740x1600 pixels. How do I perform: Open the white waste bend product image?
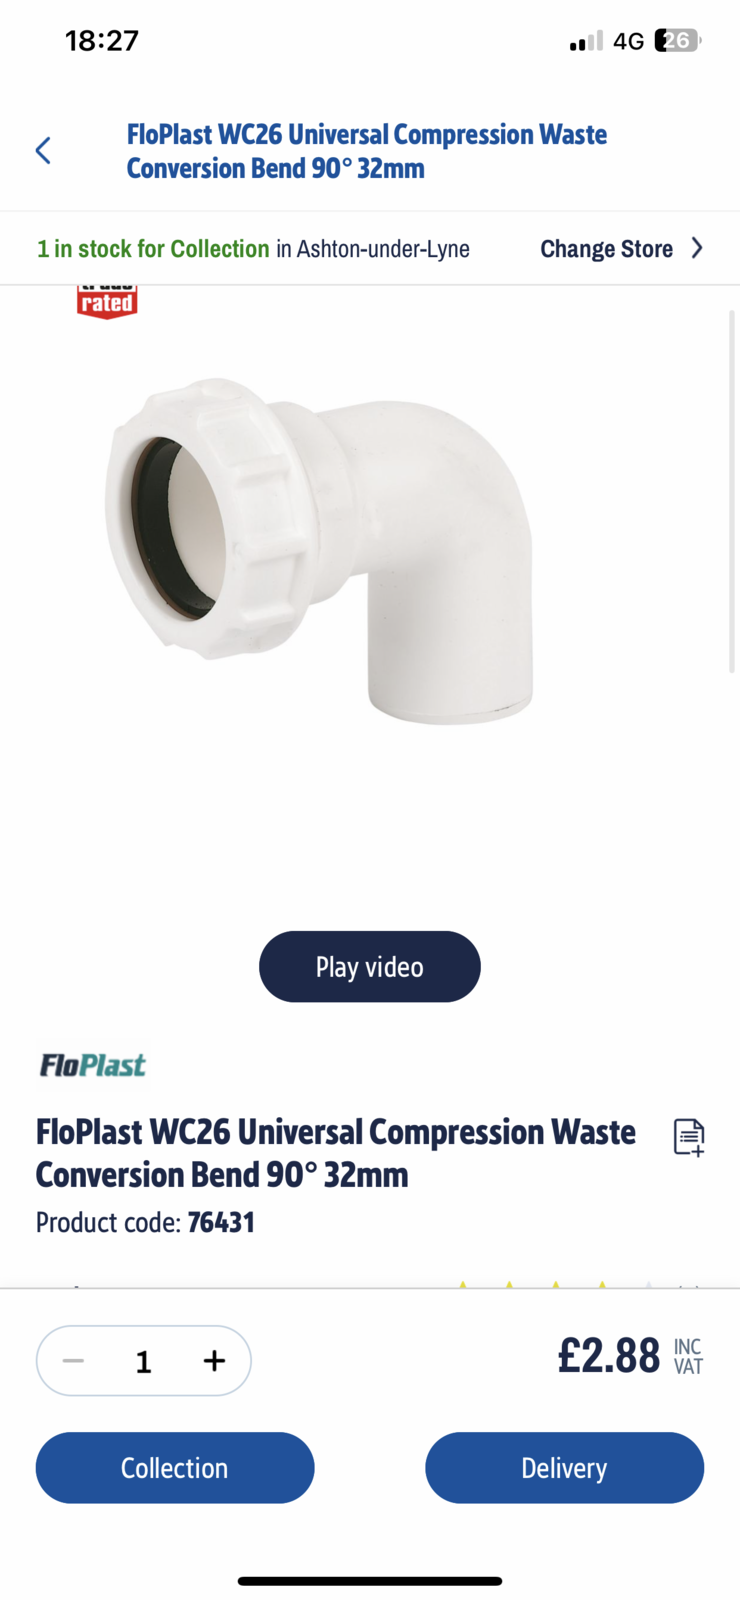click(319, 550)
